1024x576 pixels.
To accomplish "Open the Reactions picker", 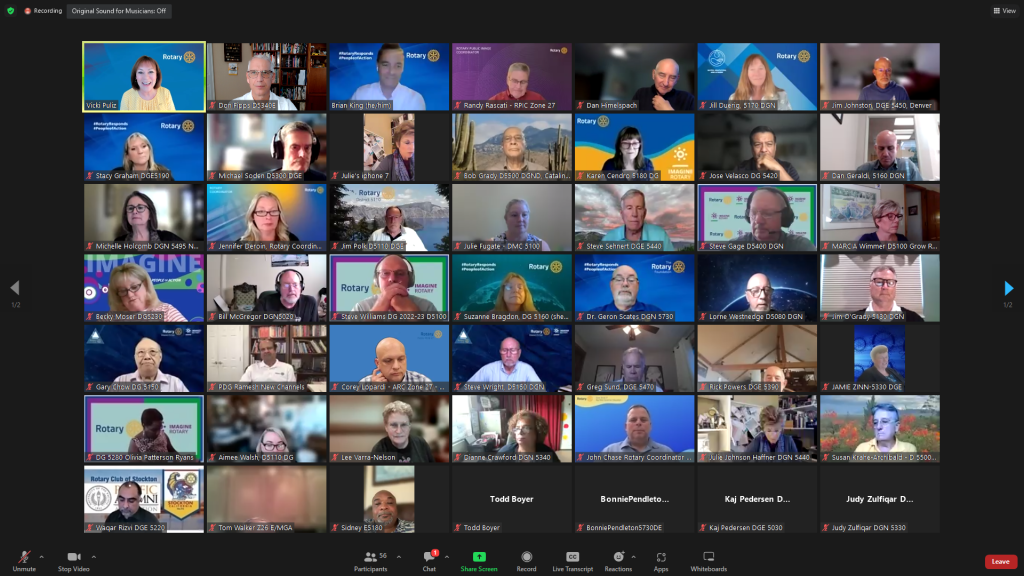I will click(618, 560).
